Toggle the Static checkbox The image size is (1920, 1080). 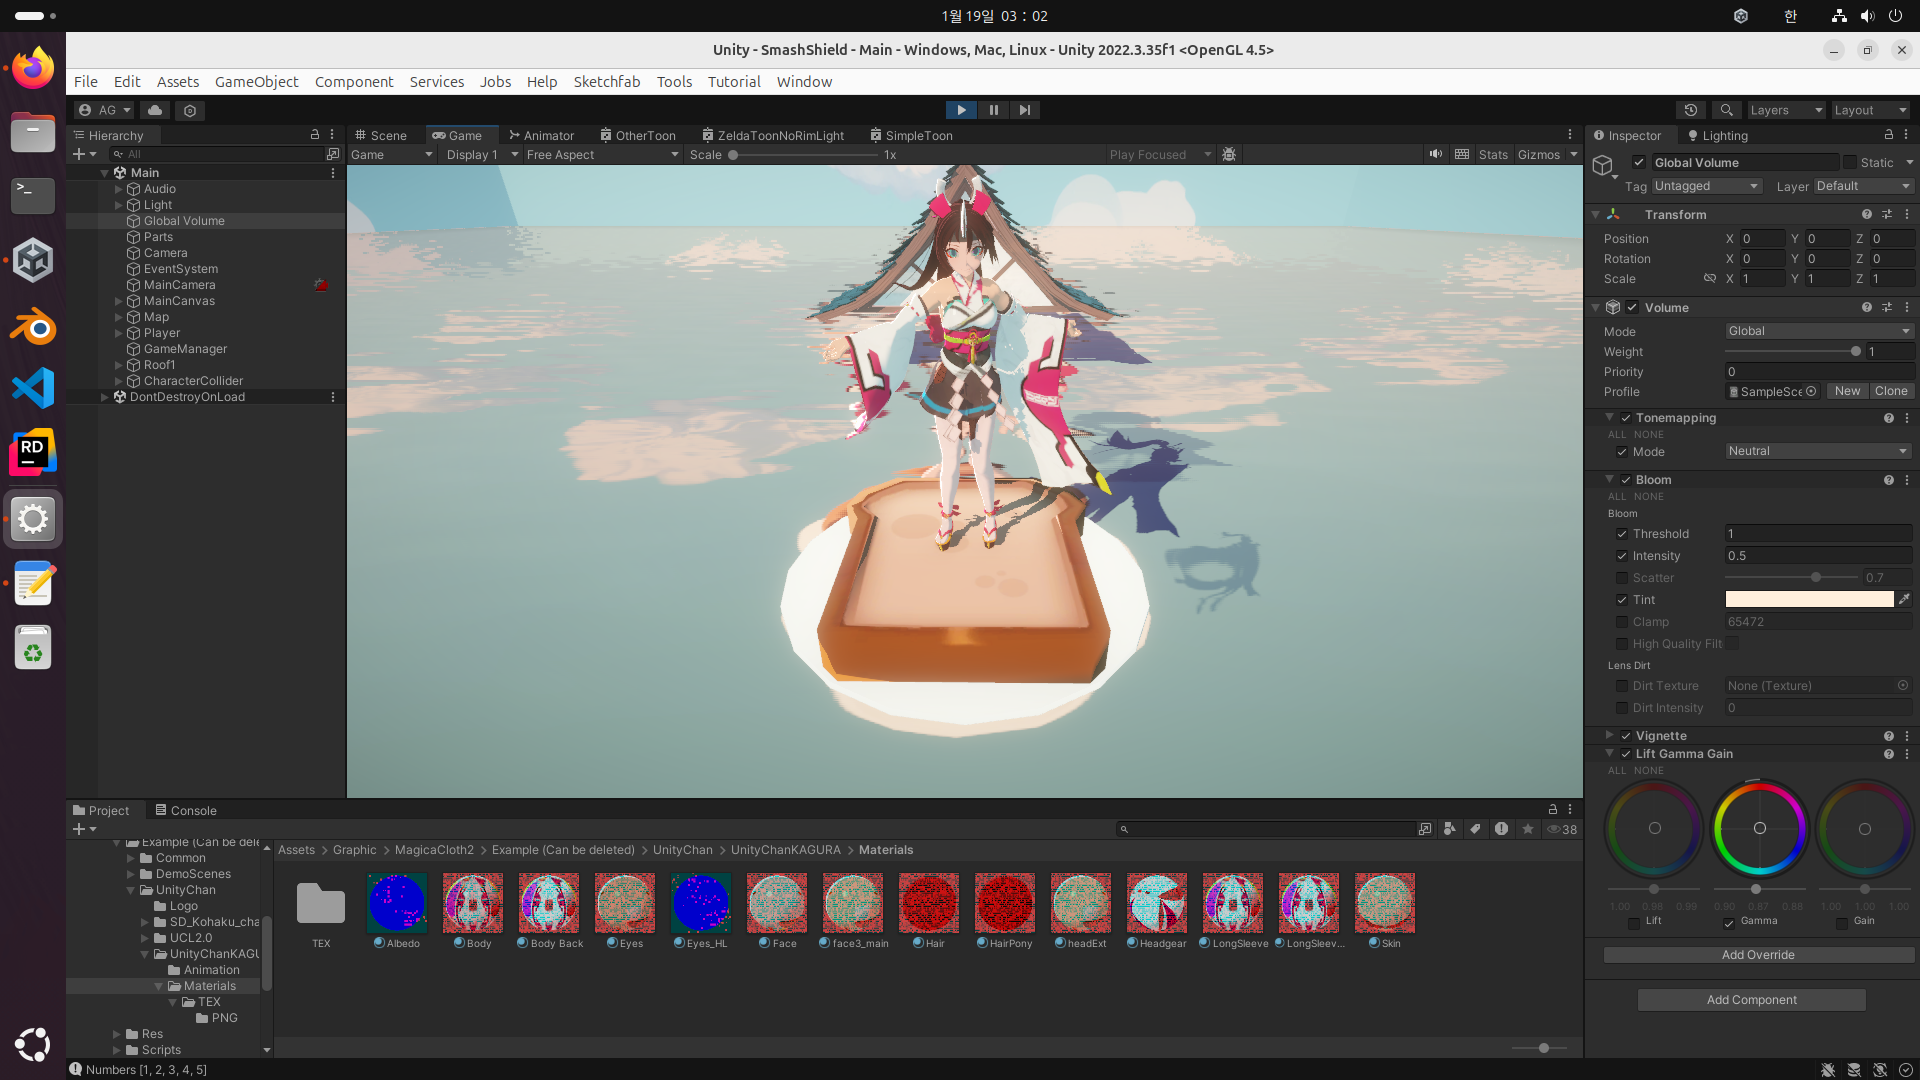1850,162
